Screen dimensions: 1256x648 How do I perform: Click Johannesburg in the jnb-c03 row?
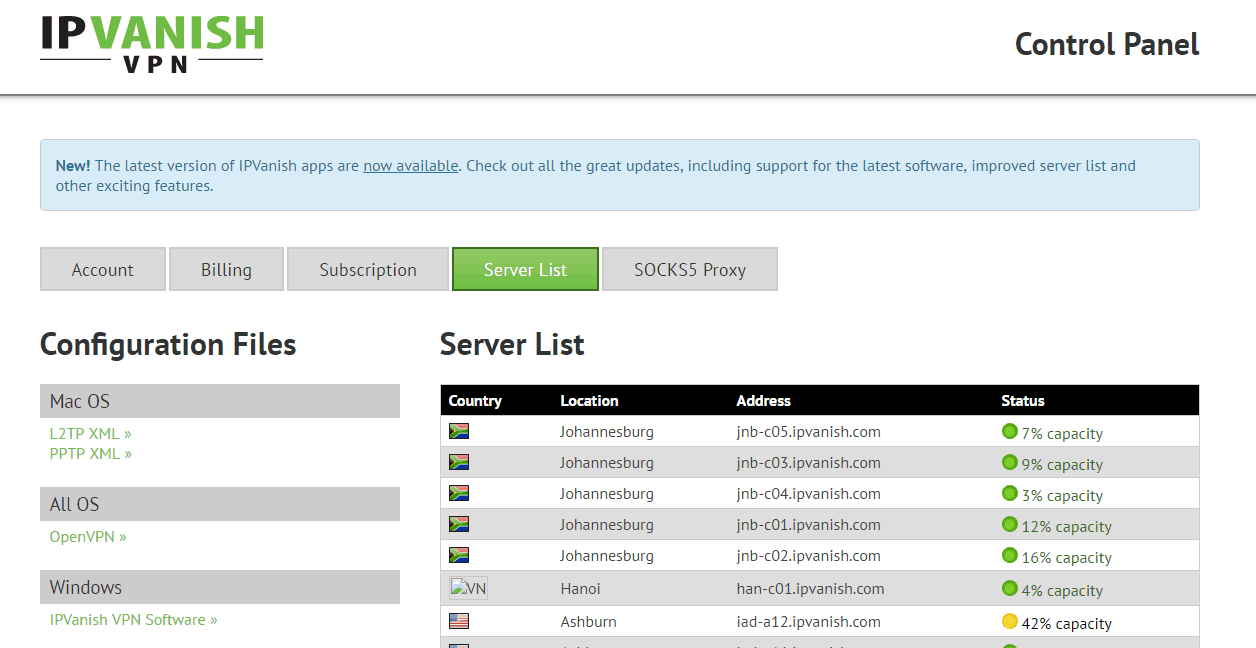coord(607,463)
